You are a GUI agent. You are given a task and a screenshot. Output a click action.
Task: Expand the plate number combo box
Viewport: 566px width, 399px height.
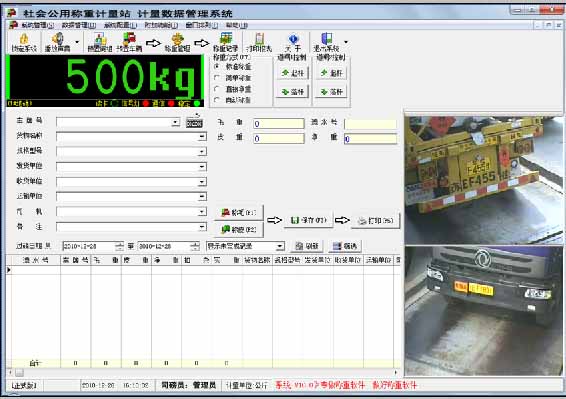175,122
